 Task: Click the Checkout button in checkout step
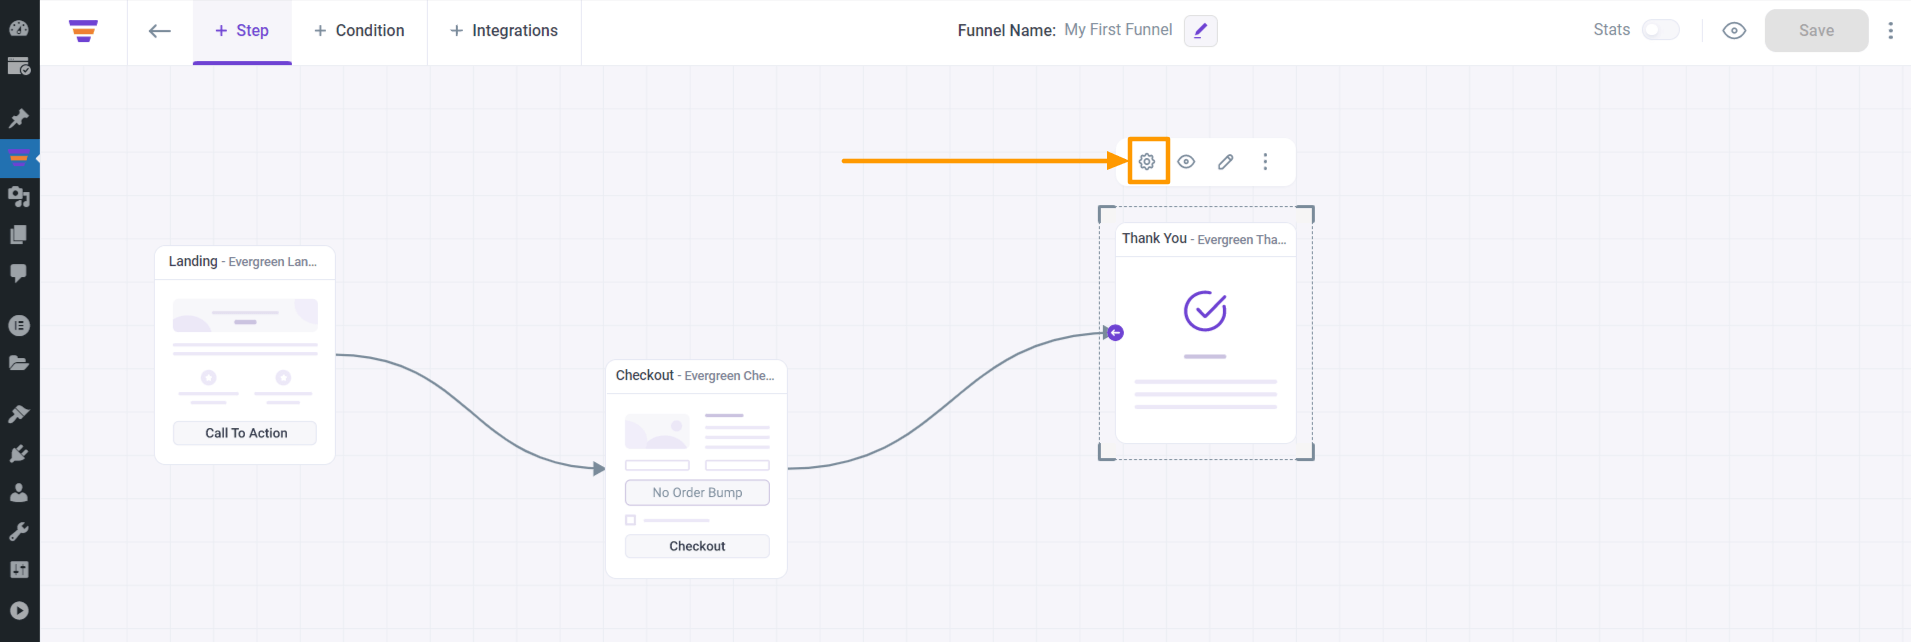tap(697, 546)
